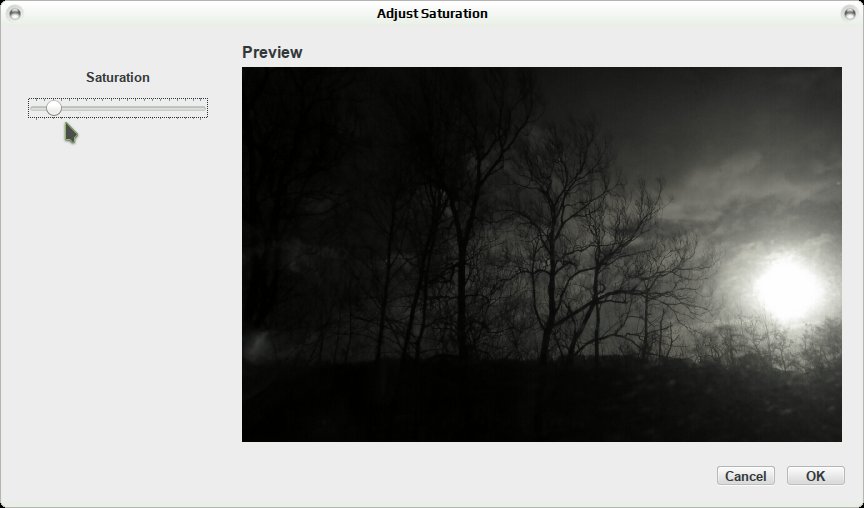Click OK to apply the saturation
The image size is (864, 508).
click(816, 476)
